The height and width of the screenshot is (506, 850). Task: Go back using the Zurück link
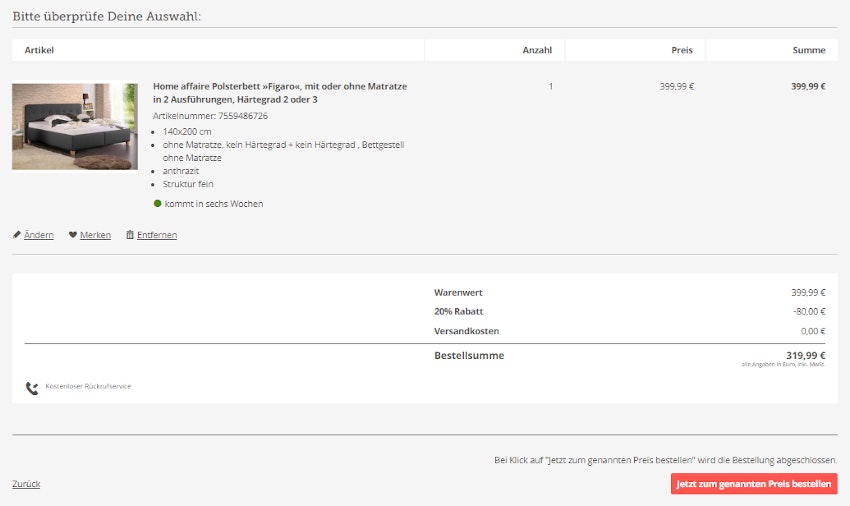pyautogui.click(x=26, y=484)
